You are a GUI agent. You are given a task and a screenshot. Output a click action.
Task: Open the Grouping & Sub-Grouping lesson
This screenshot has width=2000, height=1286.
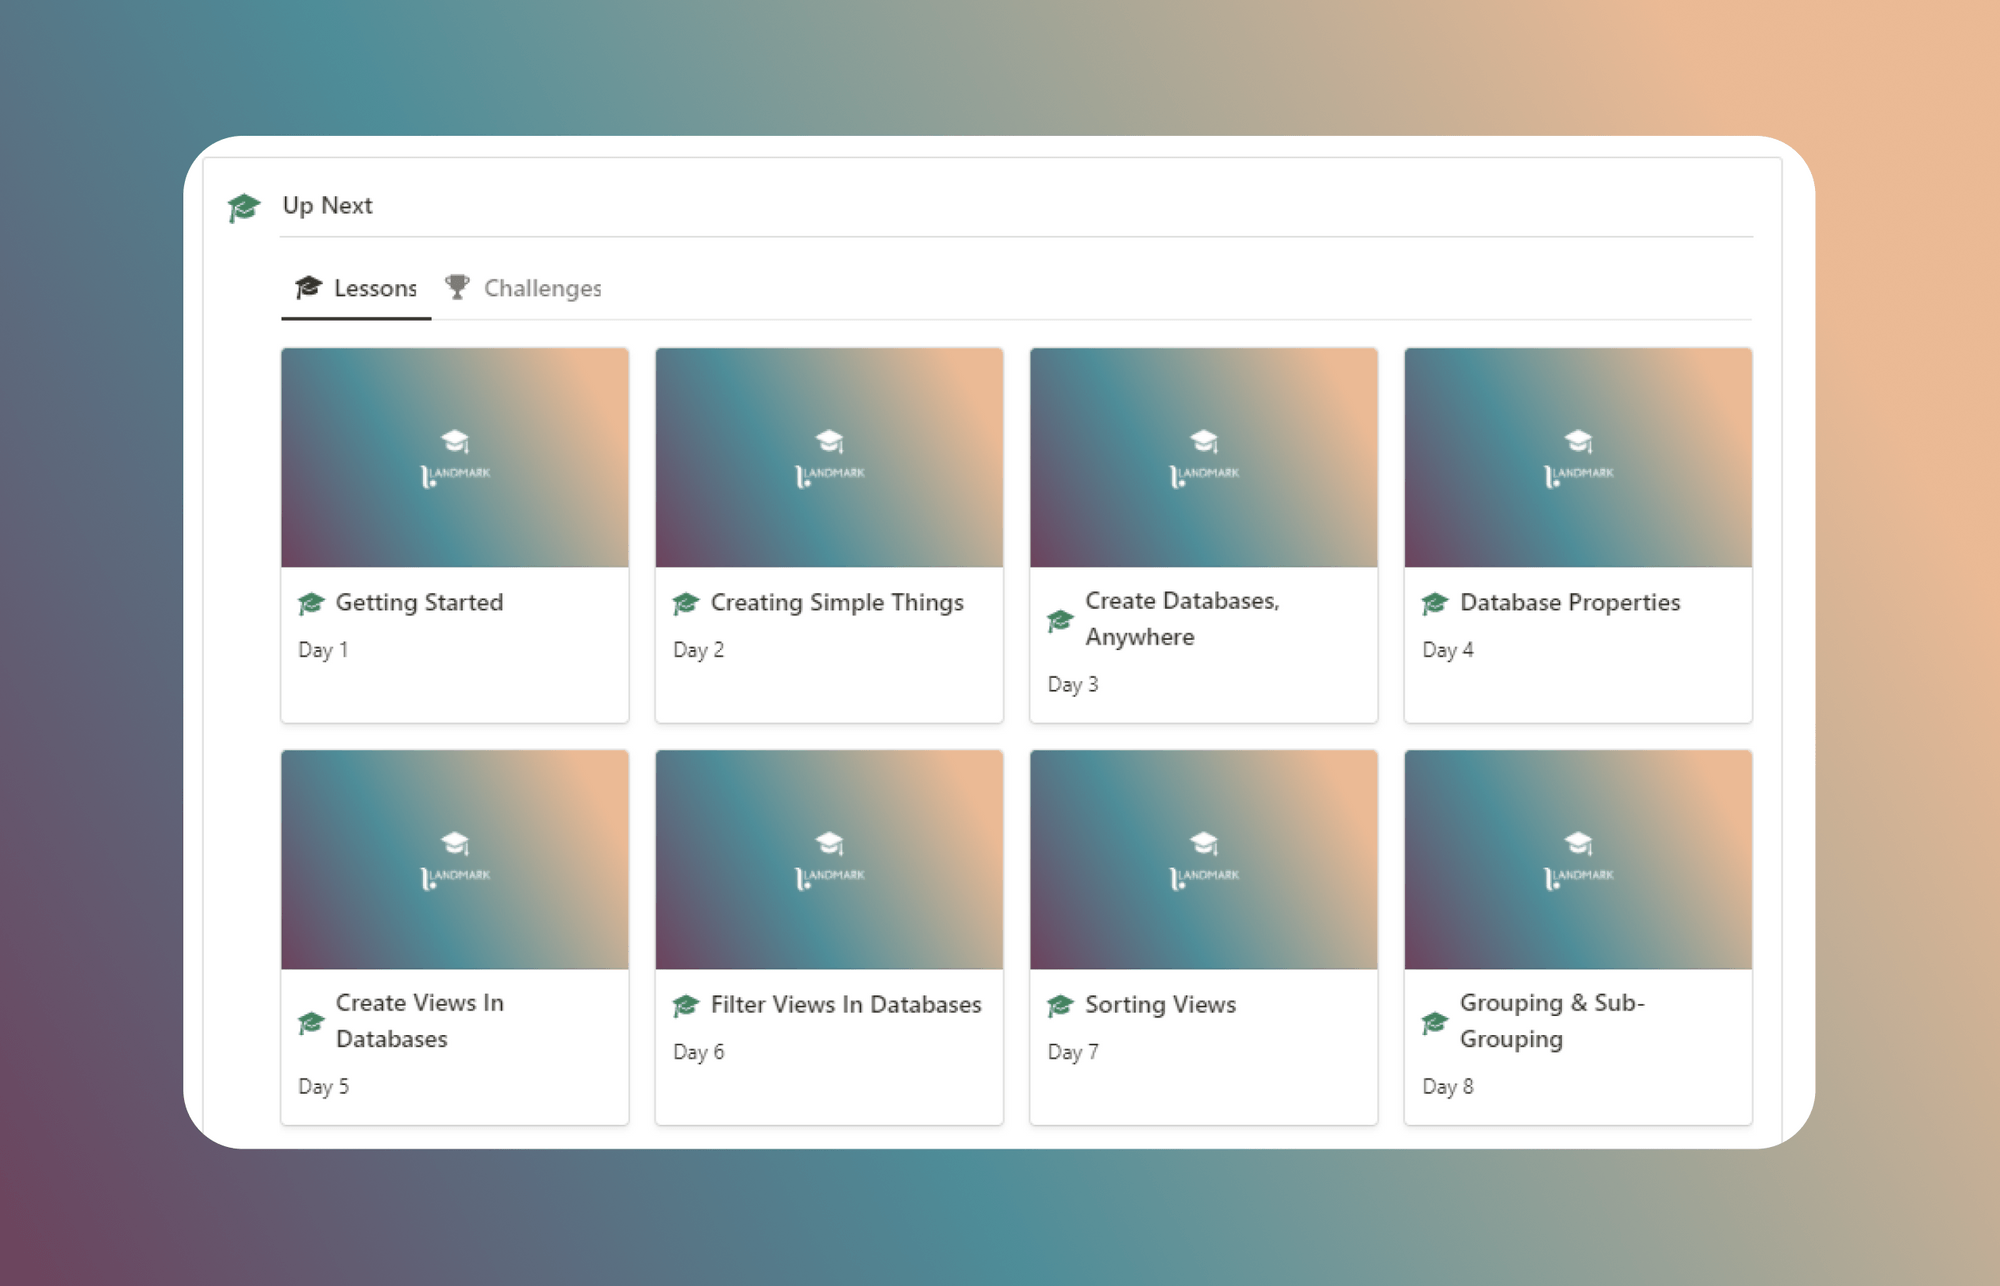point(1578,935)
